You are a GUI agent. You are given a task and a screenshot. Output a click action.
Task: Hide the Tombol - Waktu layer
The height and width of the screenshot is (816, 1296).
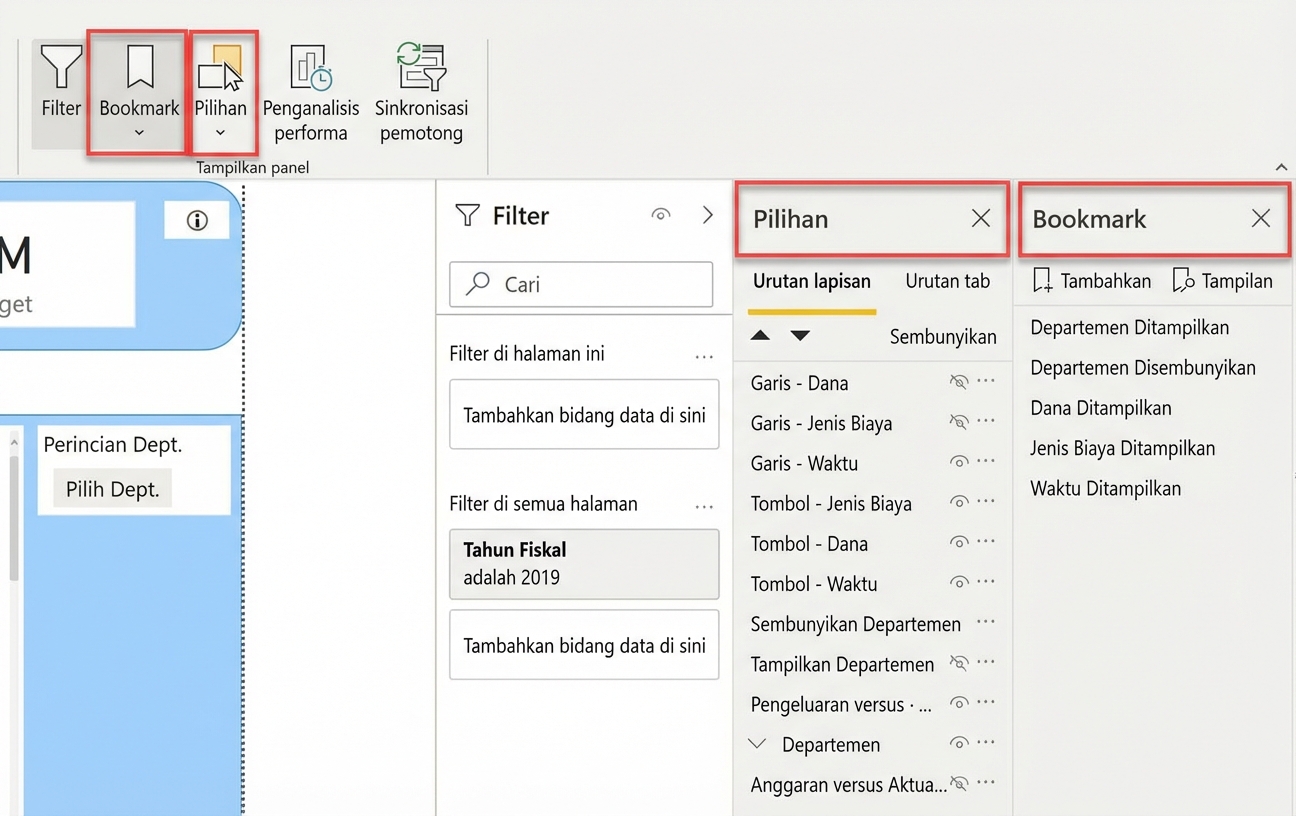point(959,583)
